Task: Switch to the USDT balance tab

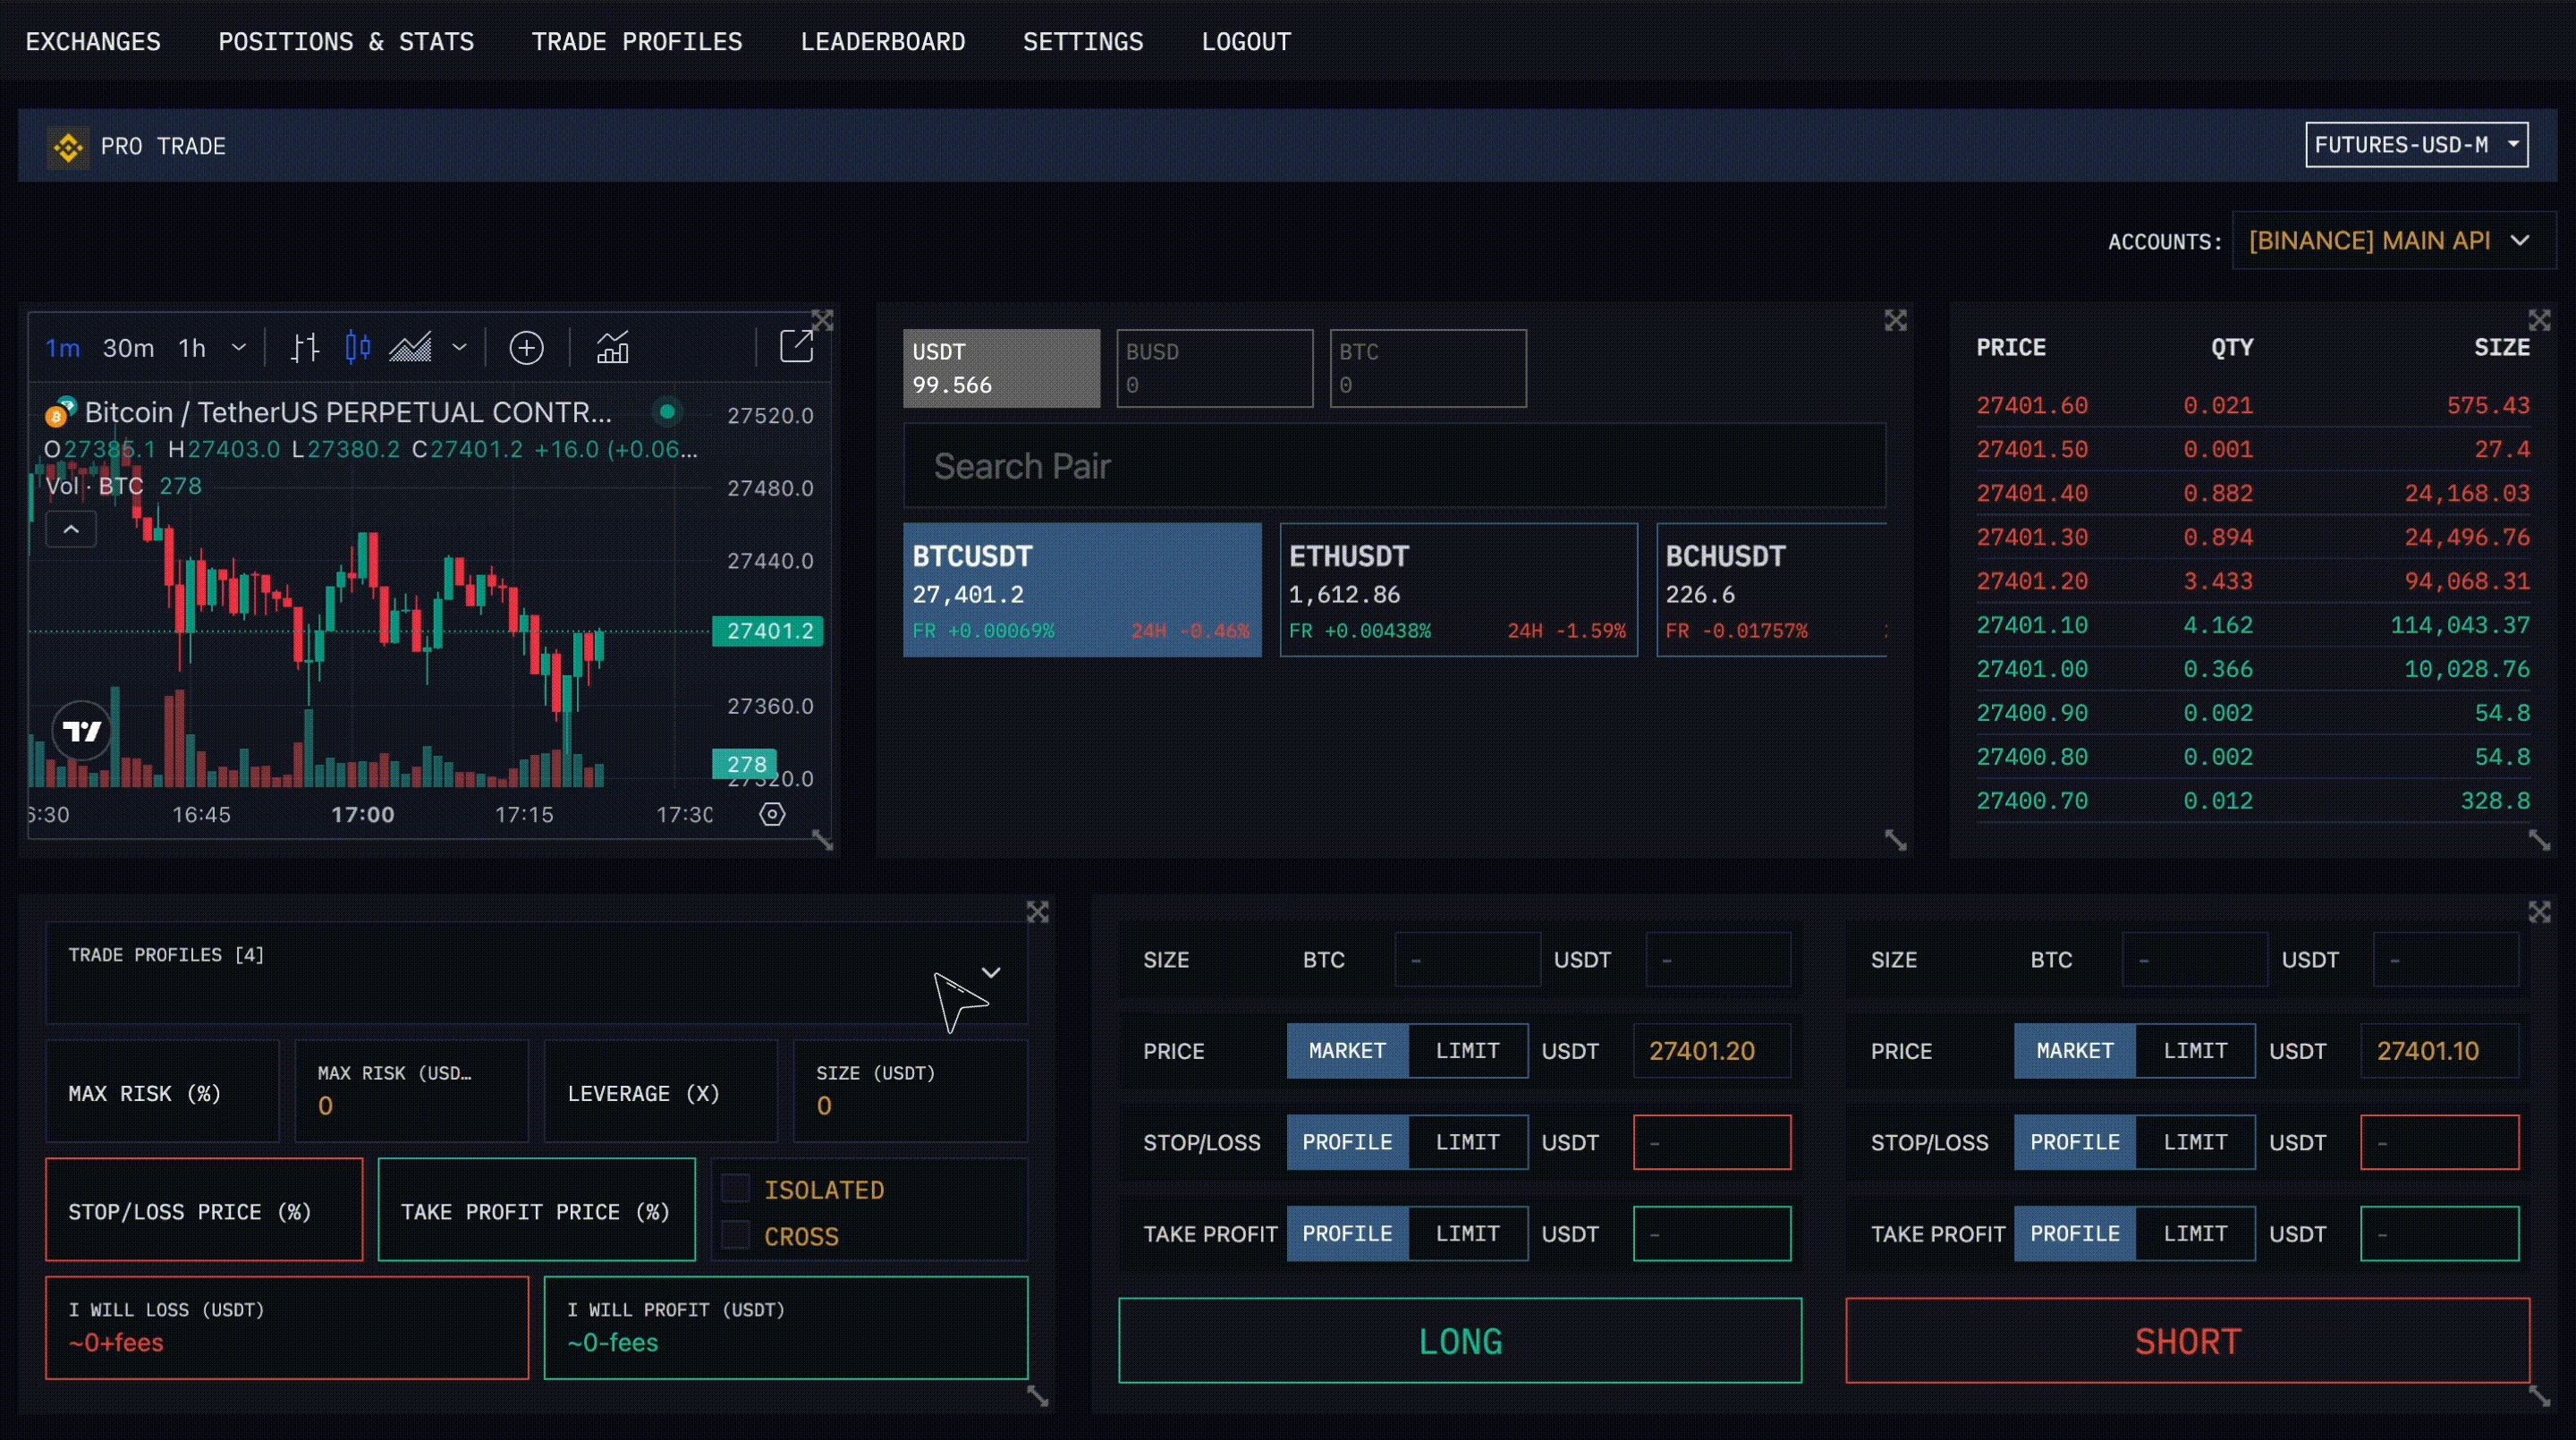Action: pyautogui.click(x=1001, y=368)
